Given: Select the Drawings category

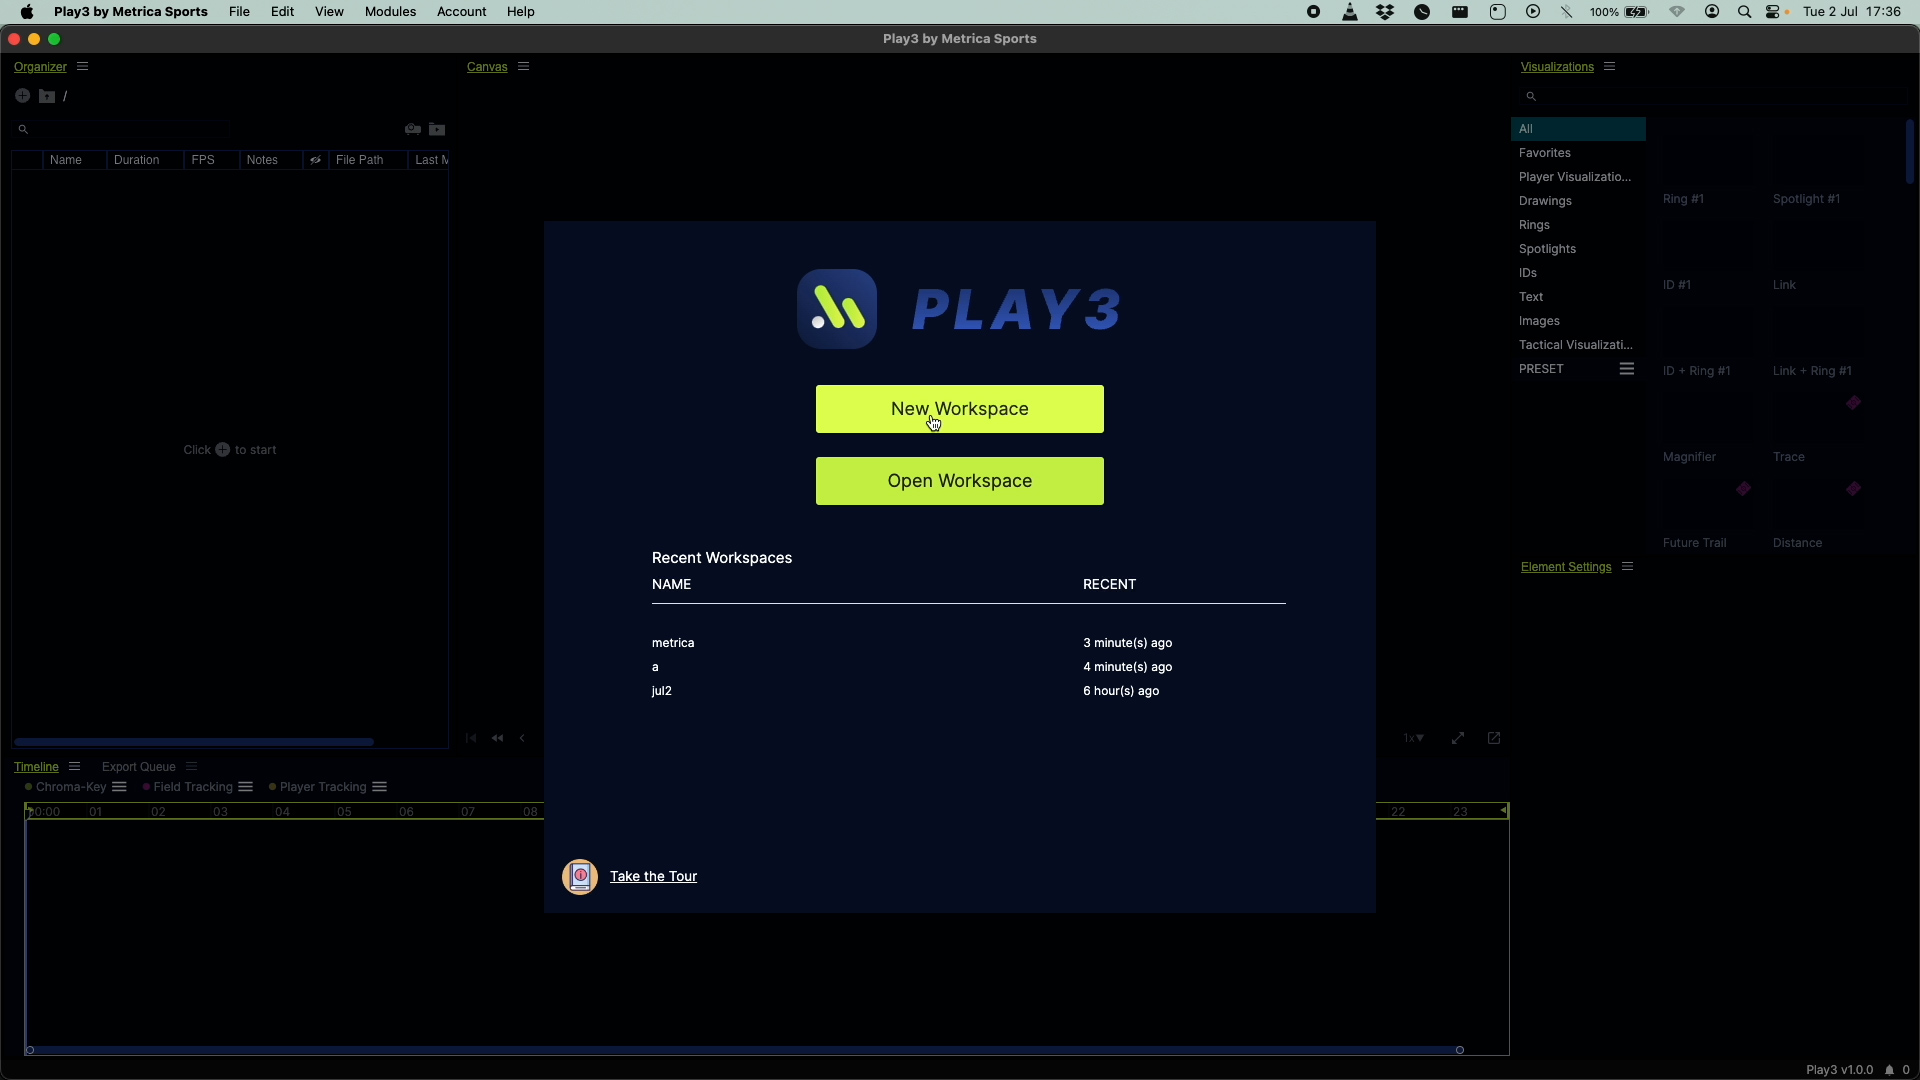Looking at the screenshot, I should click(x=1578, y=201).
